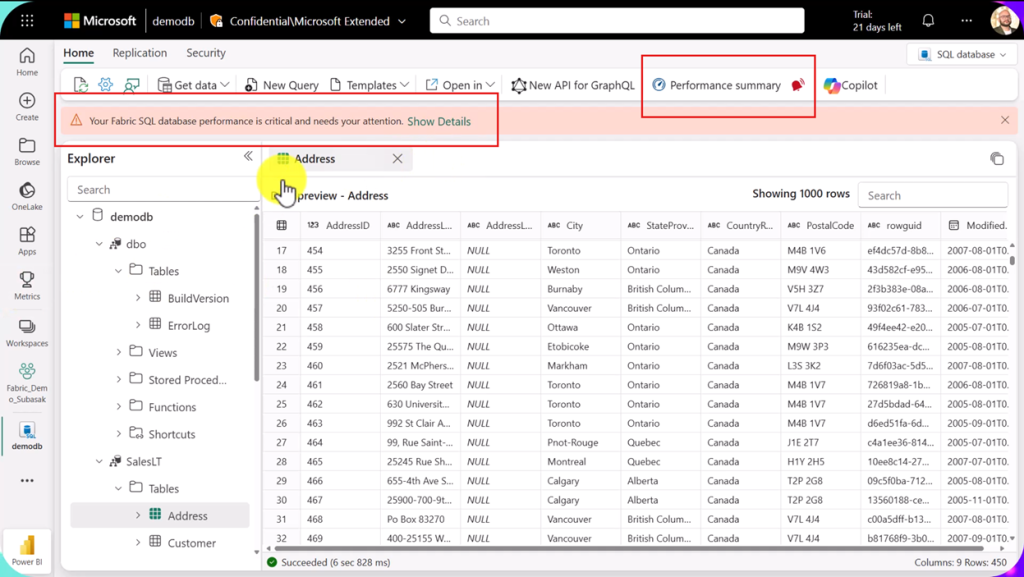Image resolution: width=1024 pixels, height=577 pixels.
Task: Switch to Home ribbon tab
Action: coord(78,53)
